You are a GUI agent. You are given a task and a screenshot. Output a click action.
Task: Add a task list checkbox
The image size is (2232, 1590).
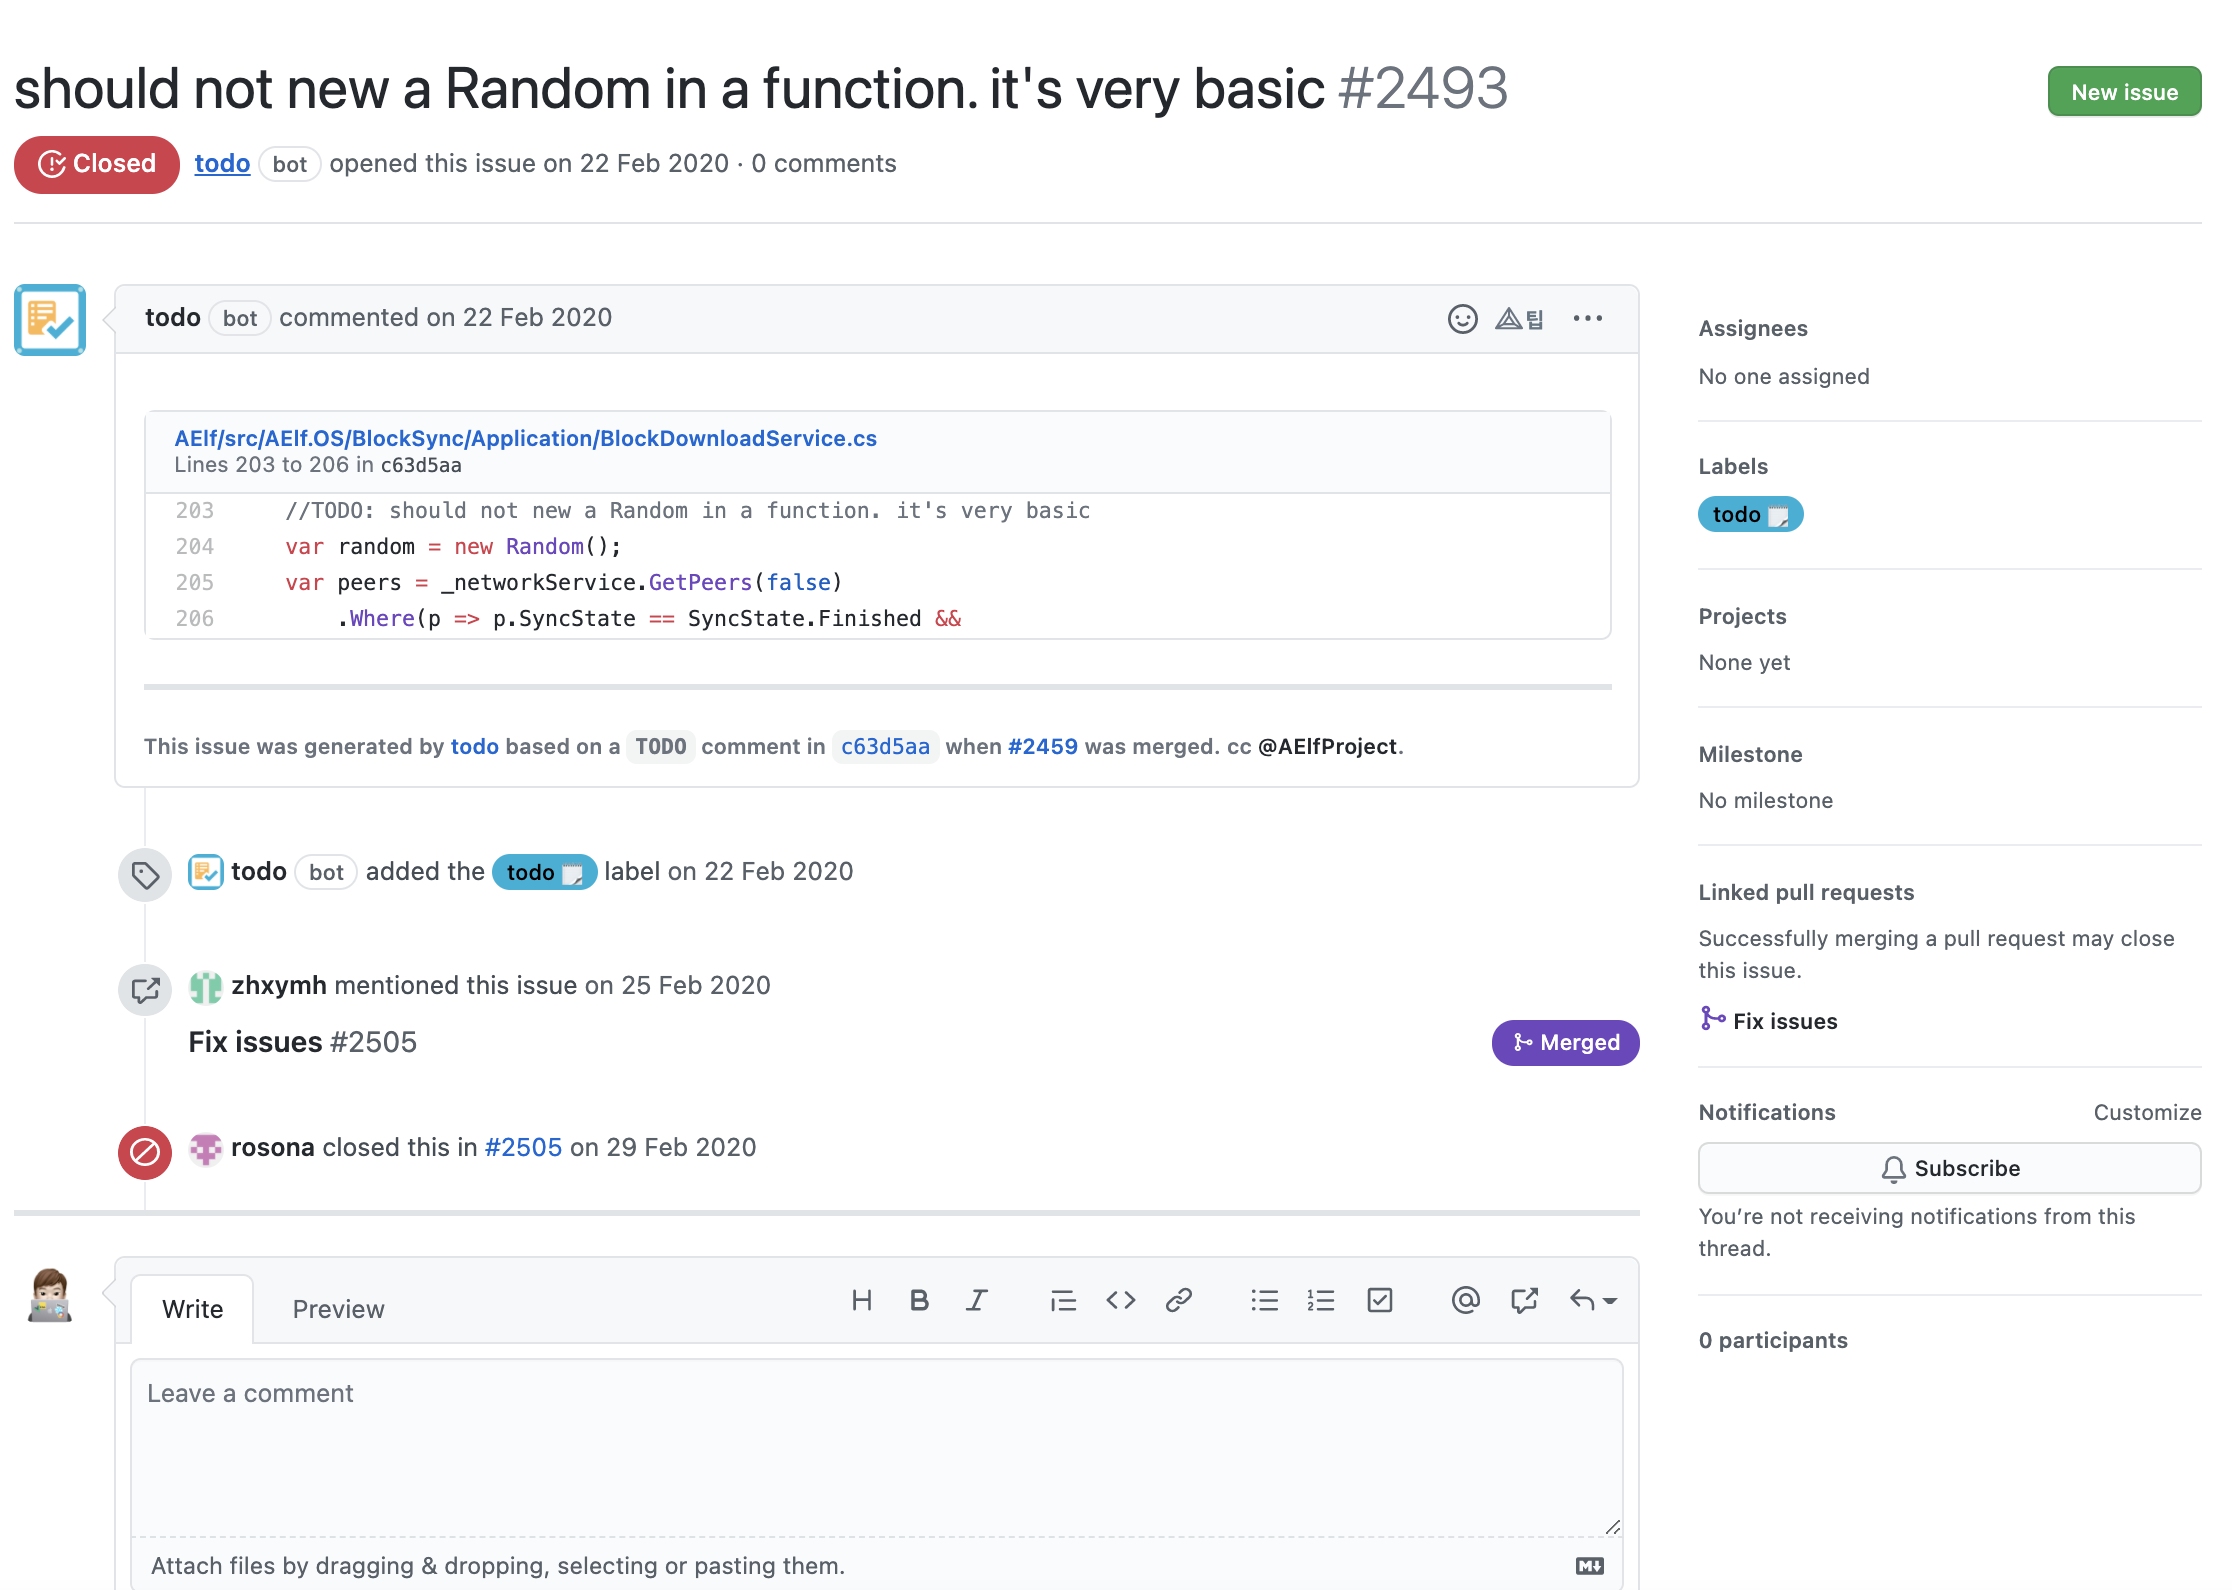tap(1380, 1300)
